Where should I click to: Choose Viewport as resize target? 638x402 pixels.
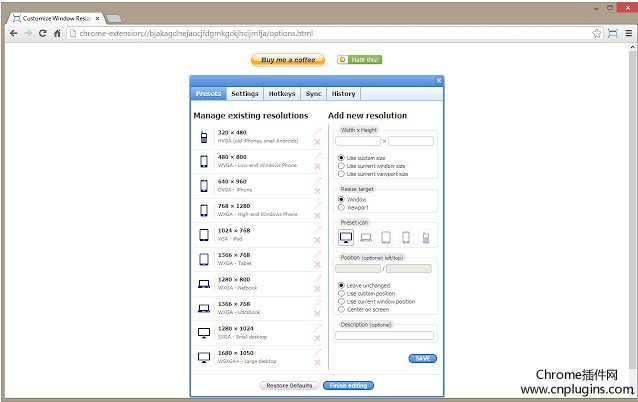[x=341, y=207]
